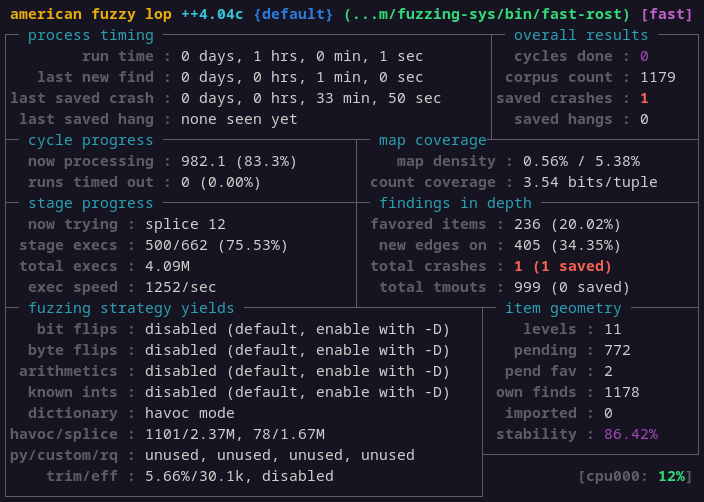Screen dimensions: 704x502
Task: Click the stability value '86.42%'
Action: [x=631, y=435]
